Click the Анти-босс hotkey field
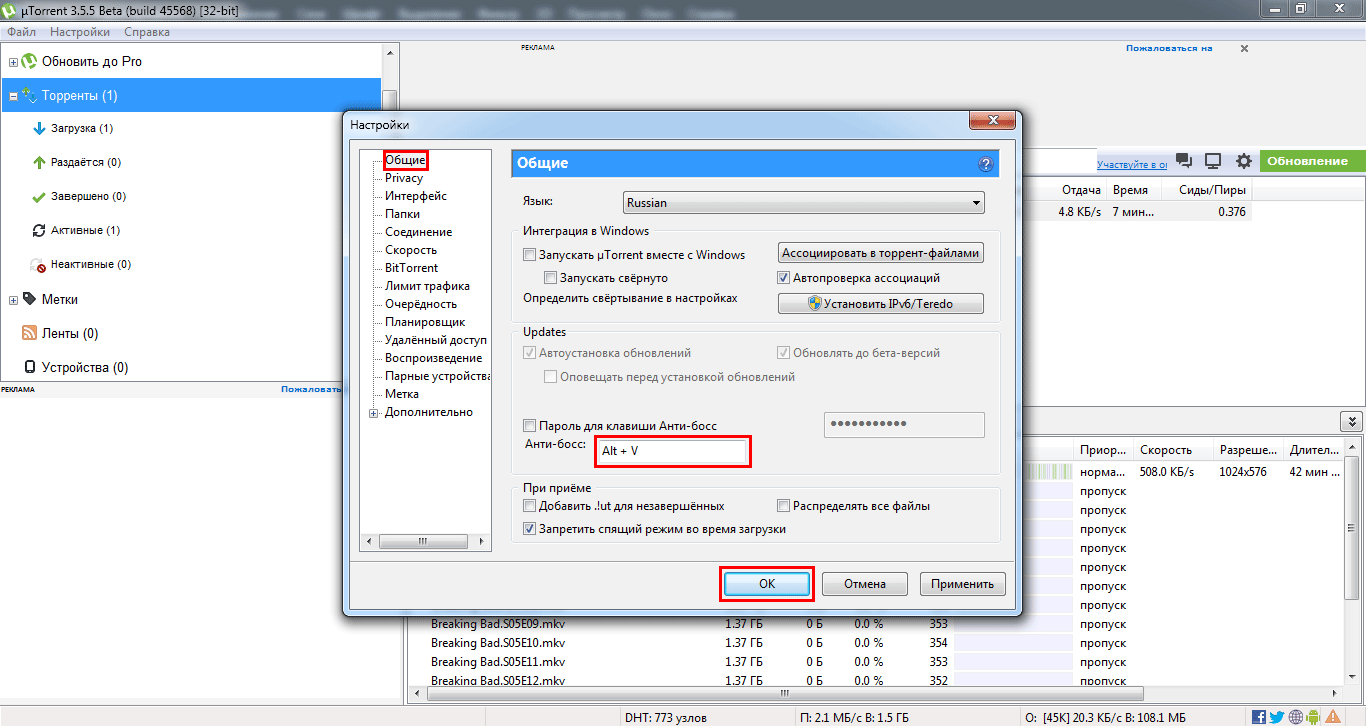1366x726 pixels. (671, 452)
